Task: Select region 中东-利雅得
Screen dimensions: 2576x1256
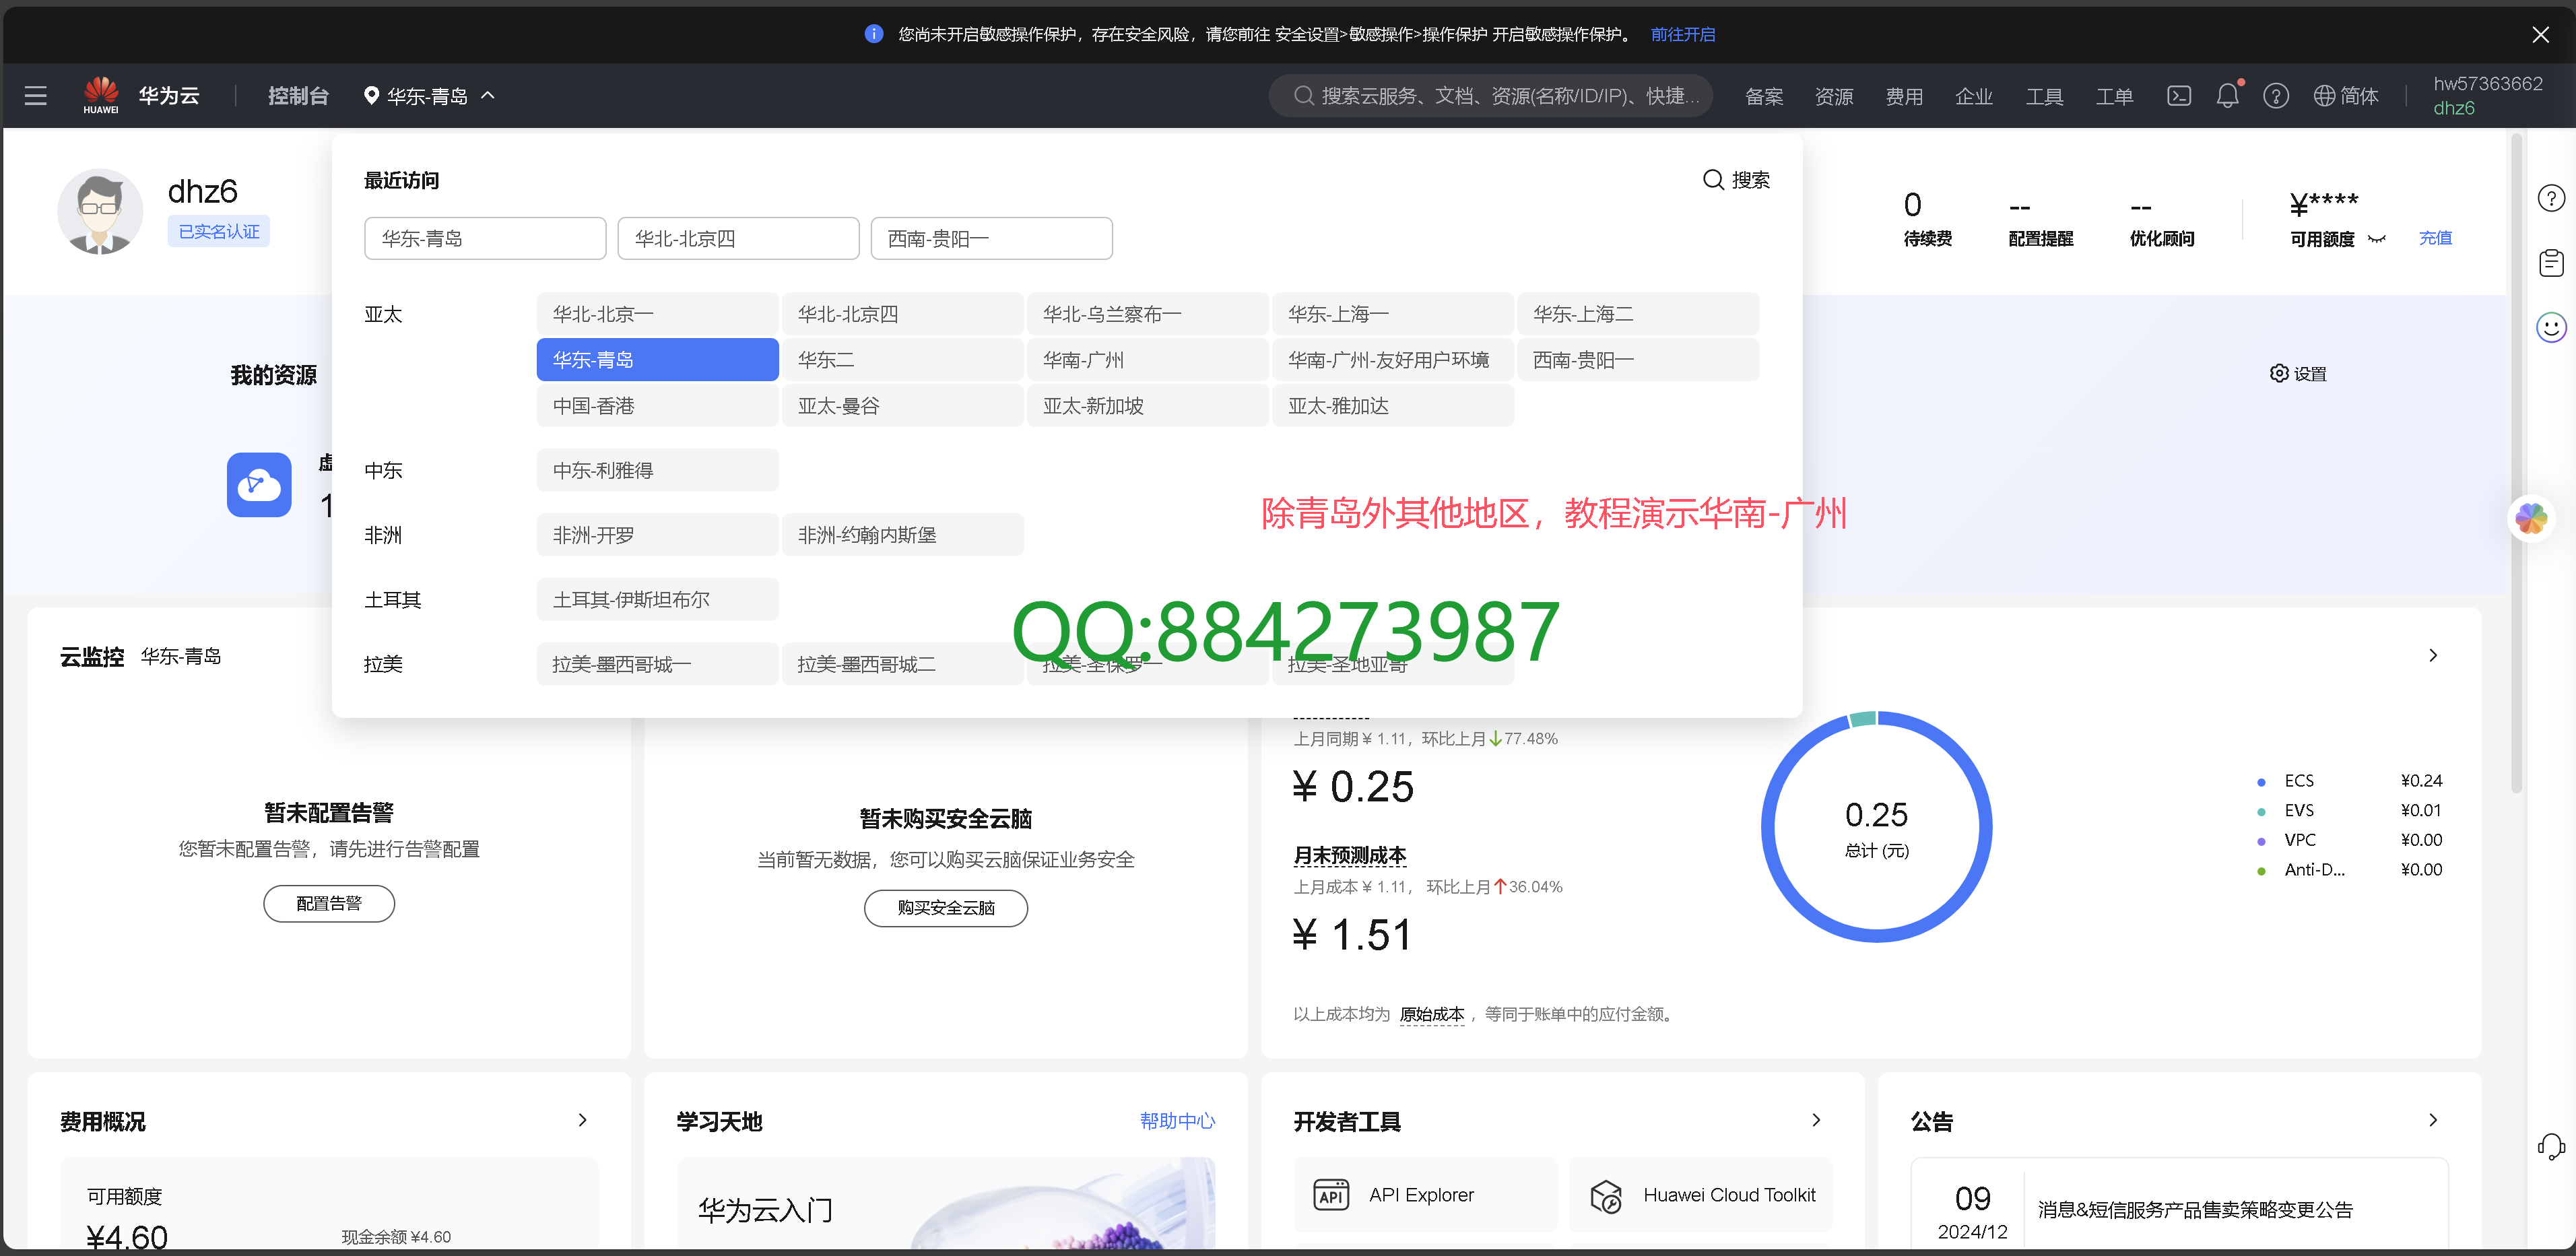Action: tap(657, 470)
